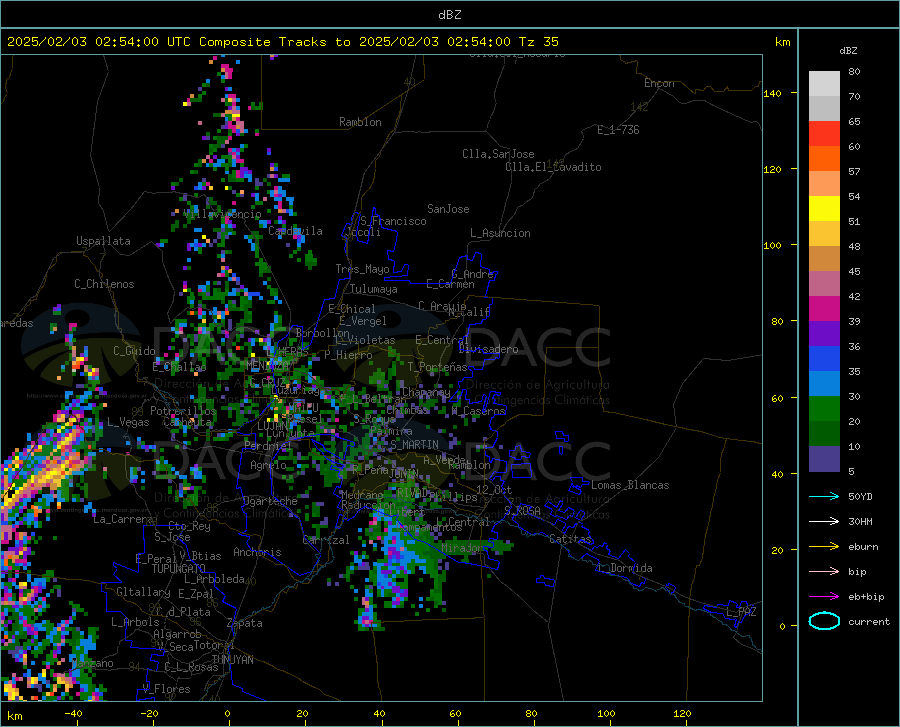The height and width of the screenshot is (727, 900).
Task: Click the 'S_Francisco' map label
Action: 393,221
